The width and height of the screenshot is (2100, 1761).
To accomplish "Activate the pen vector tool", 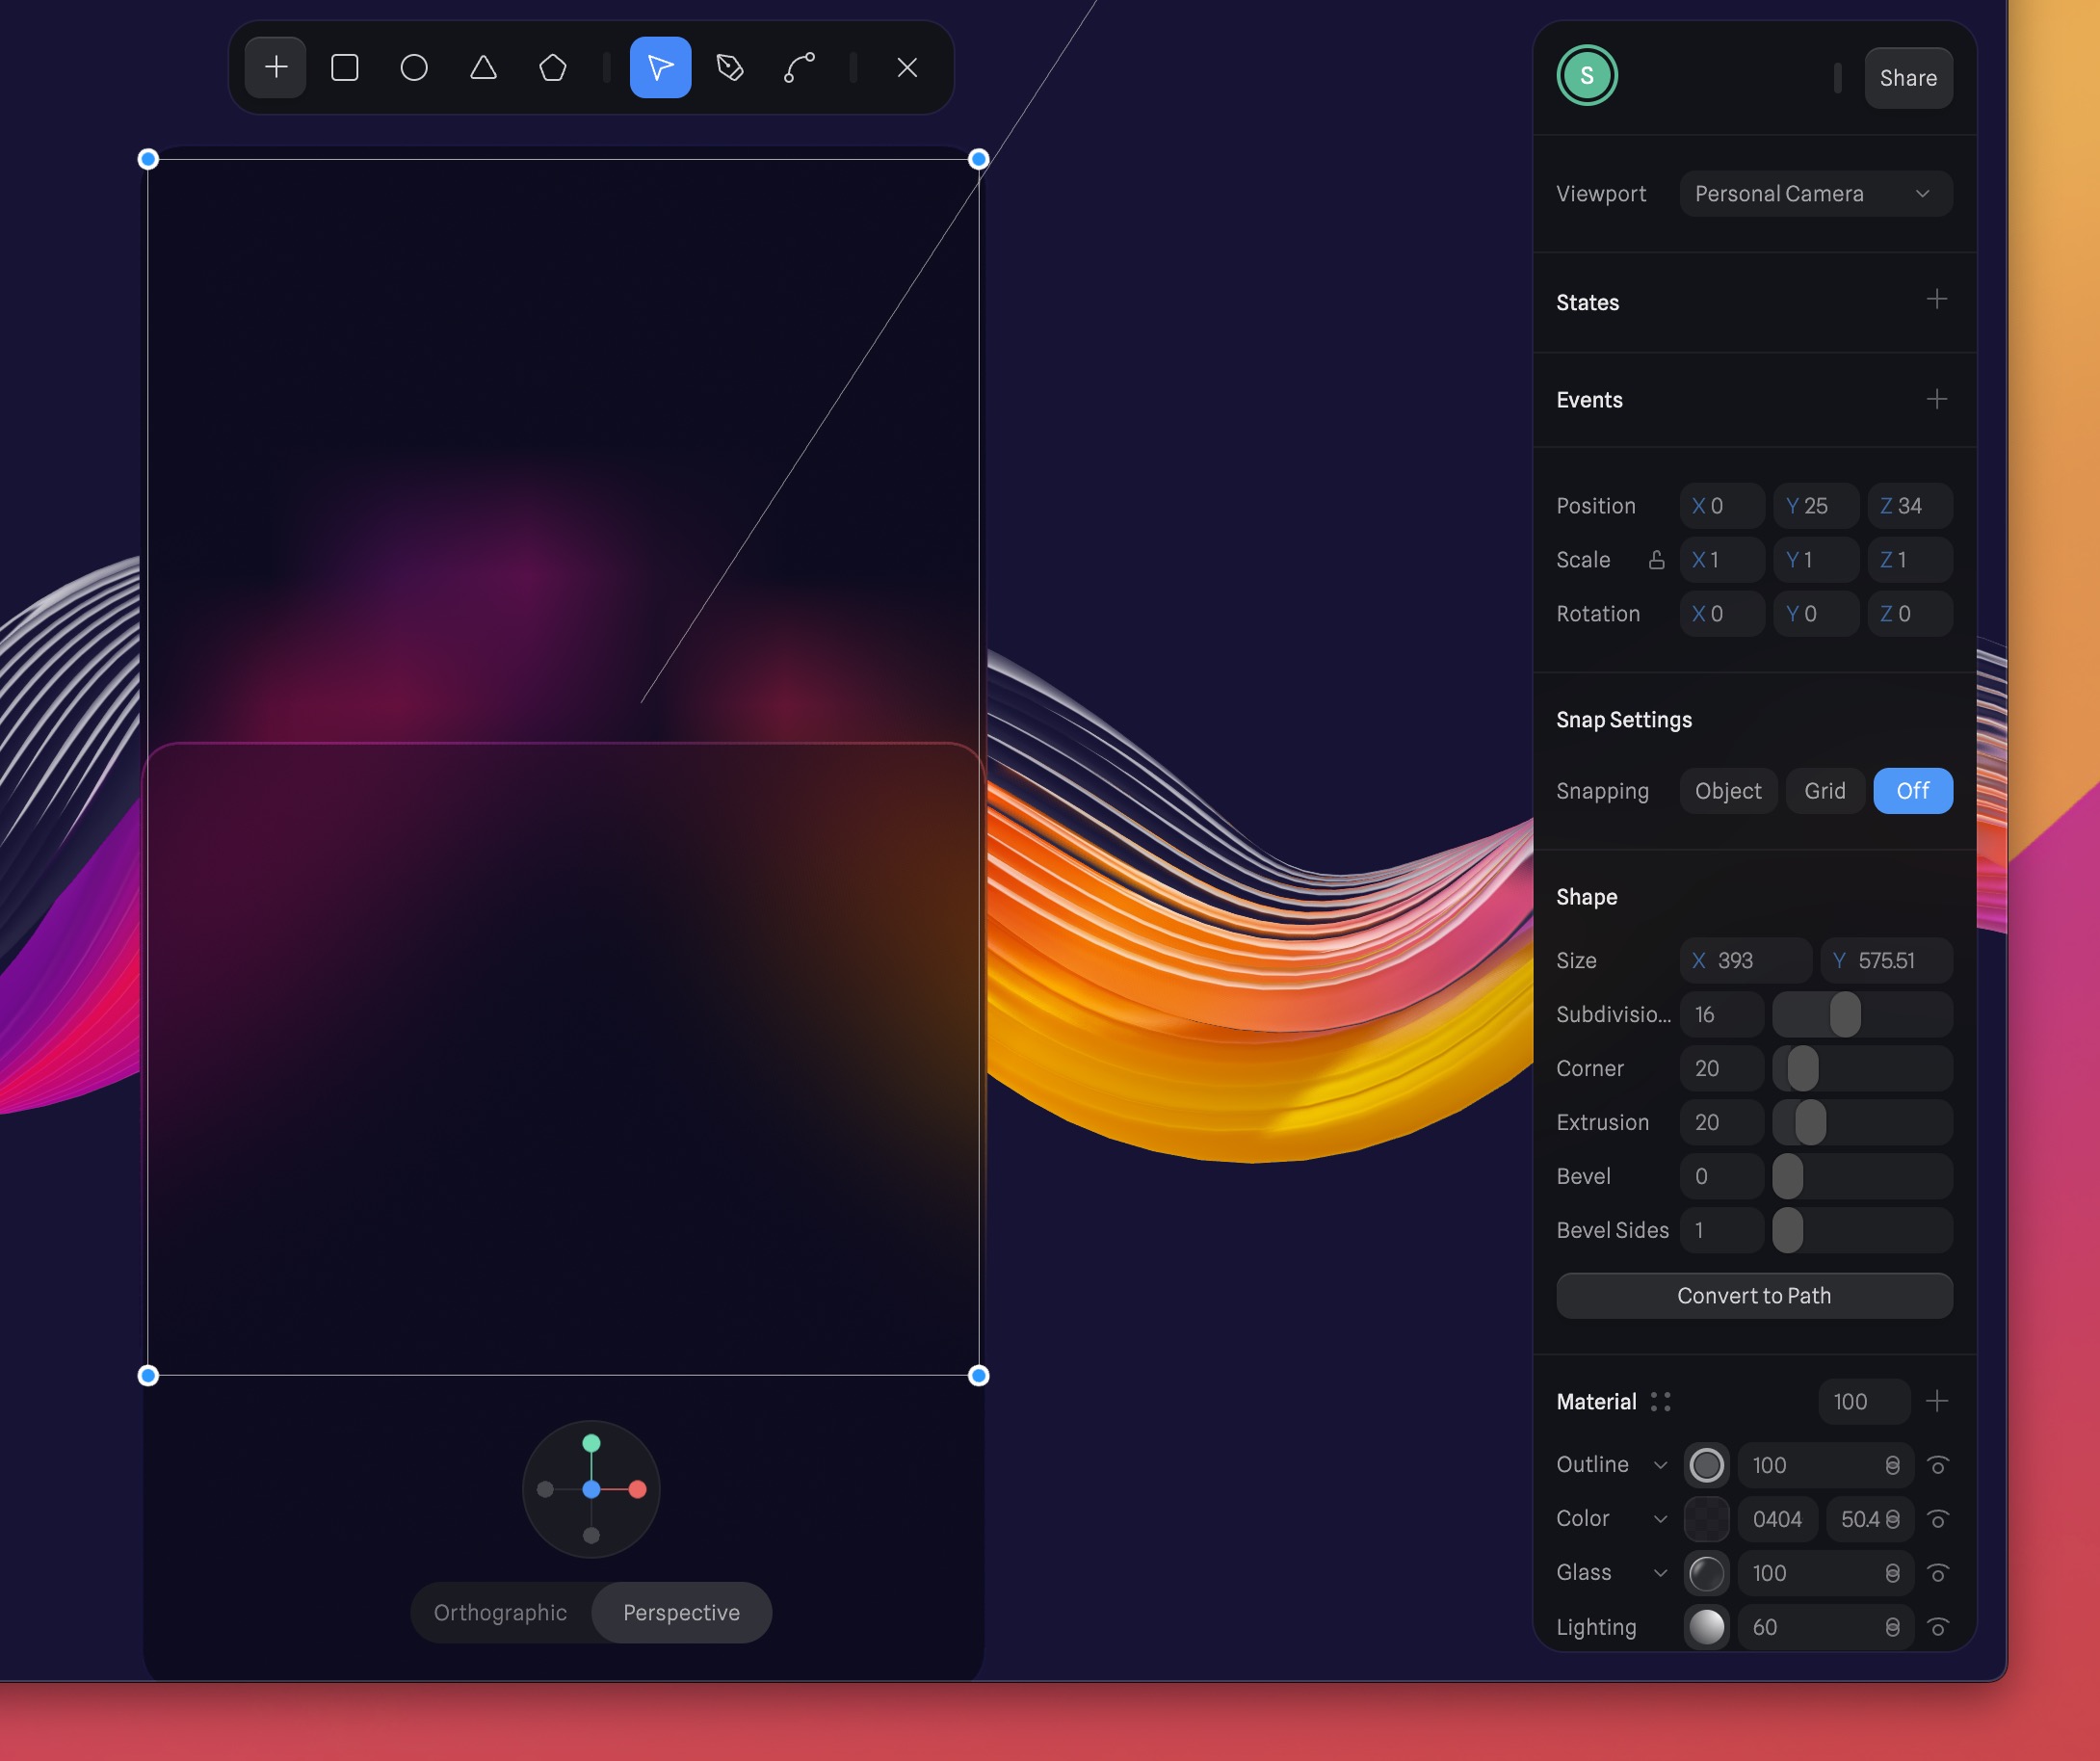I will (730, 68).
